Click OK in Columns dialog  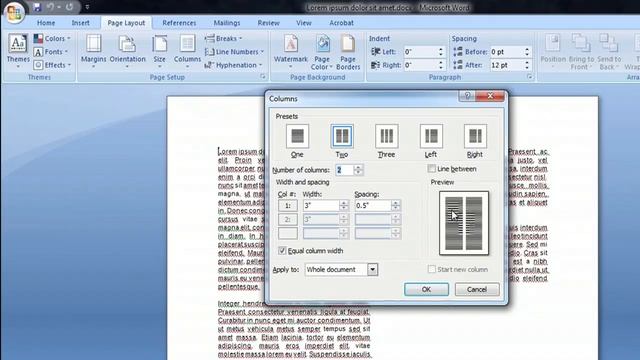(x=426, y=289)
